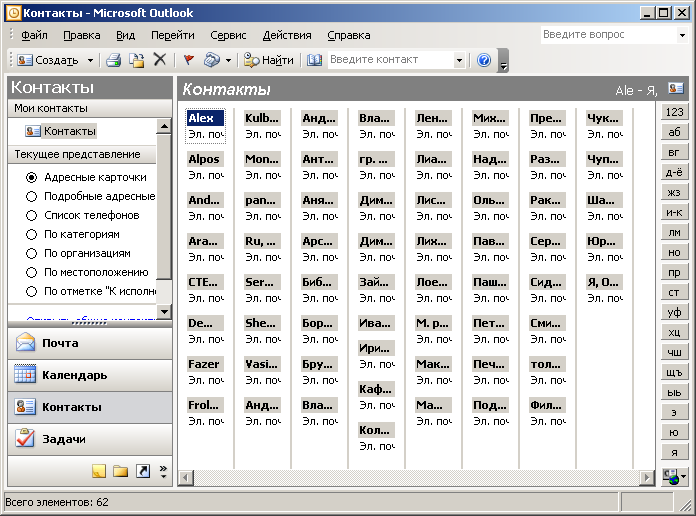Jump to contacts with the аб index button

[674, 132]
